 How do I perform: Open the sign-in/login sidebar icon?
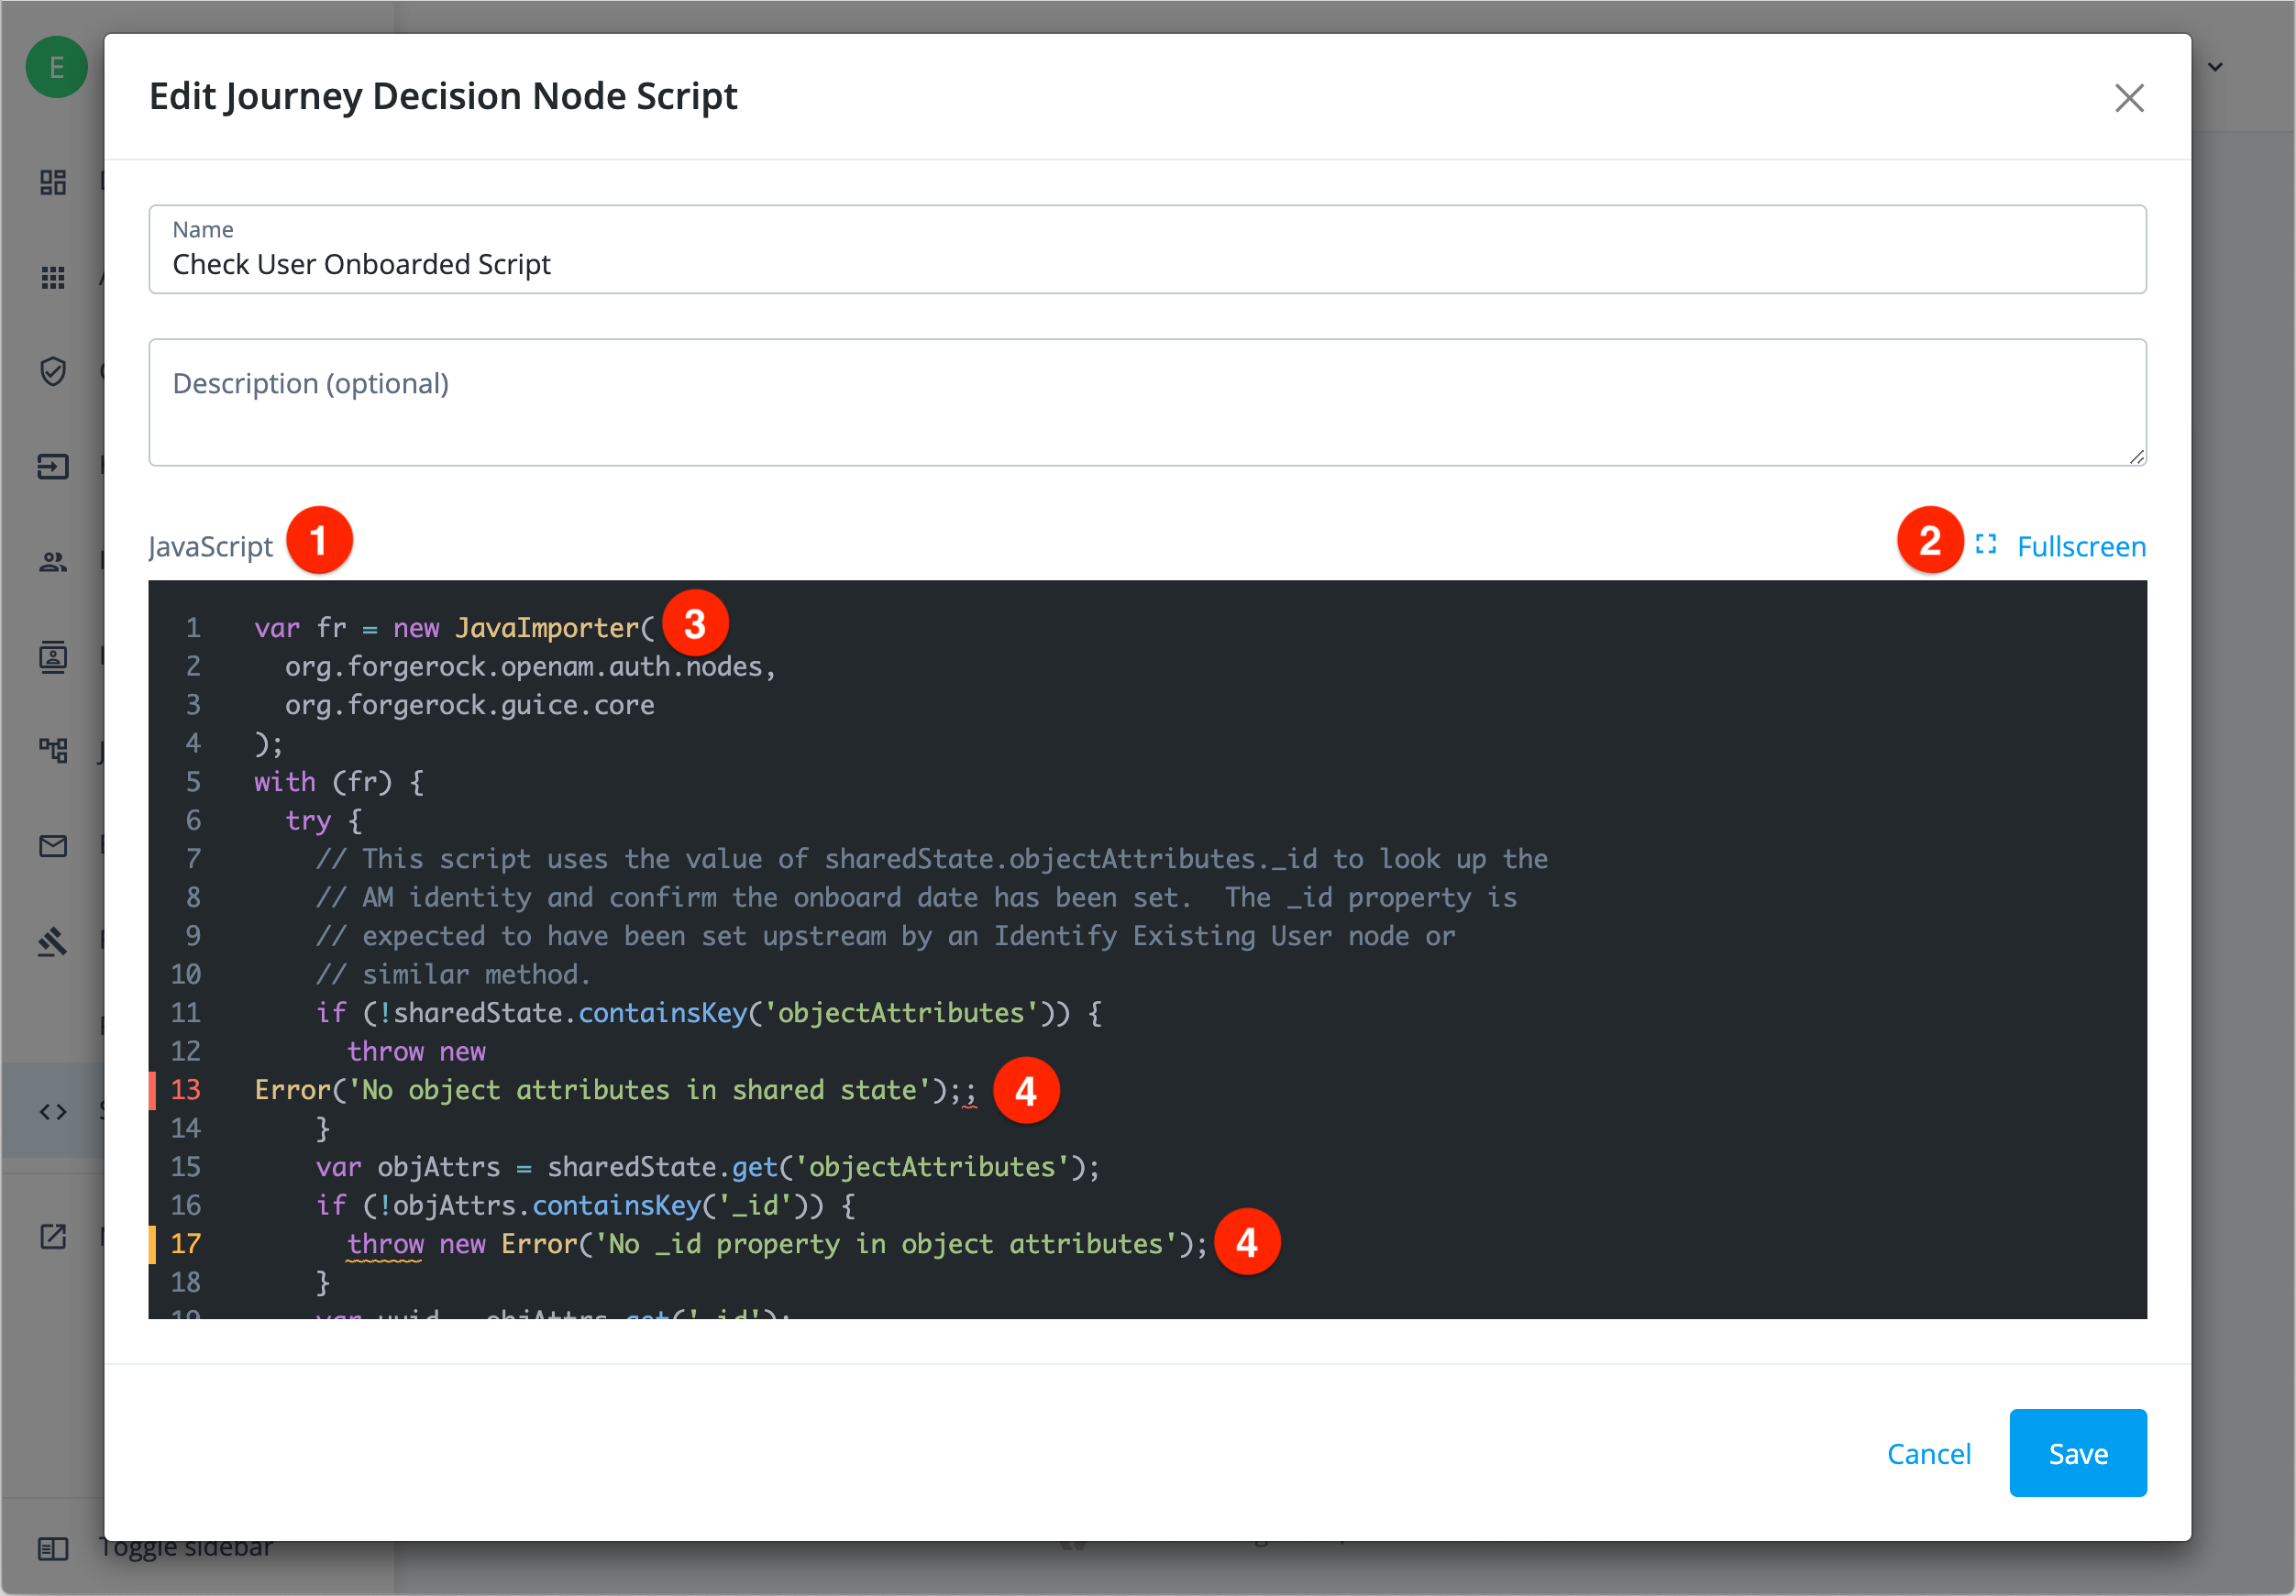click(53, 466)
